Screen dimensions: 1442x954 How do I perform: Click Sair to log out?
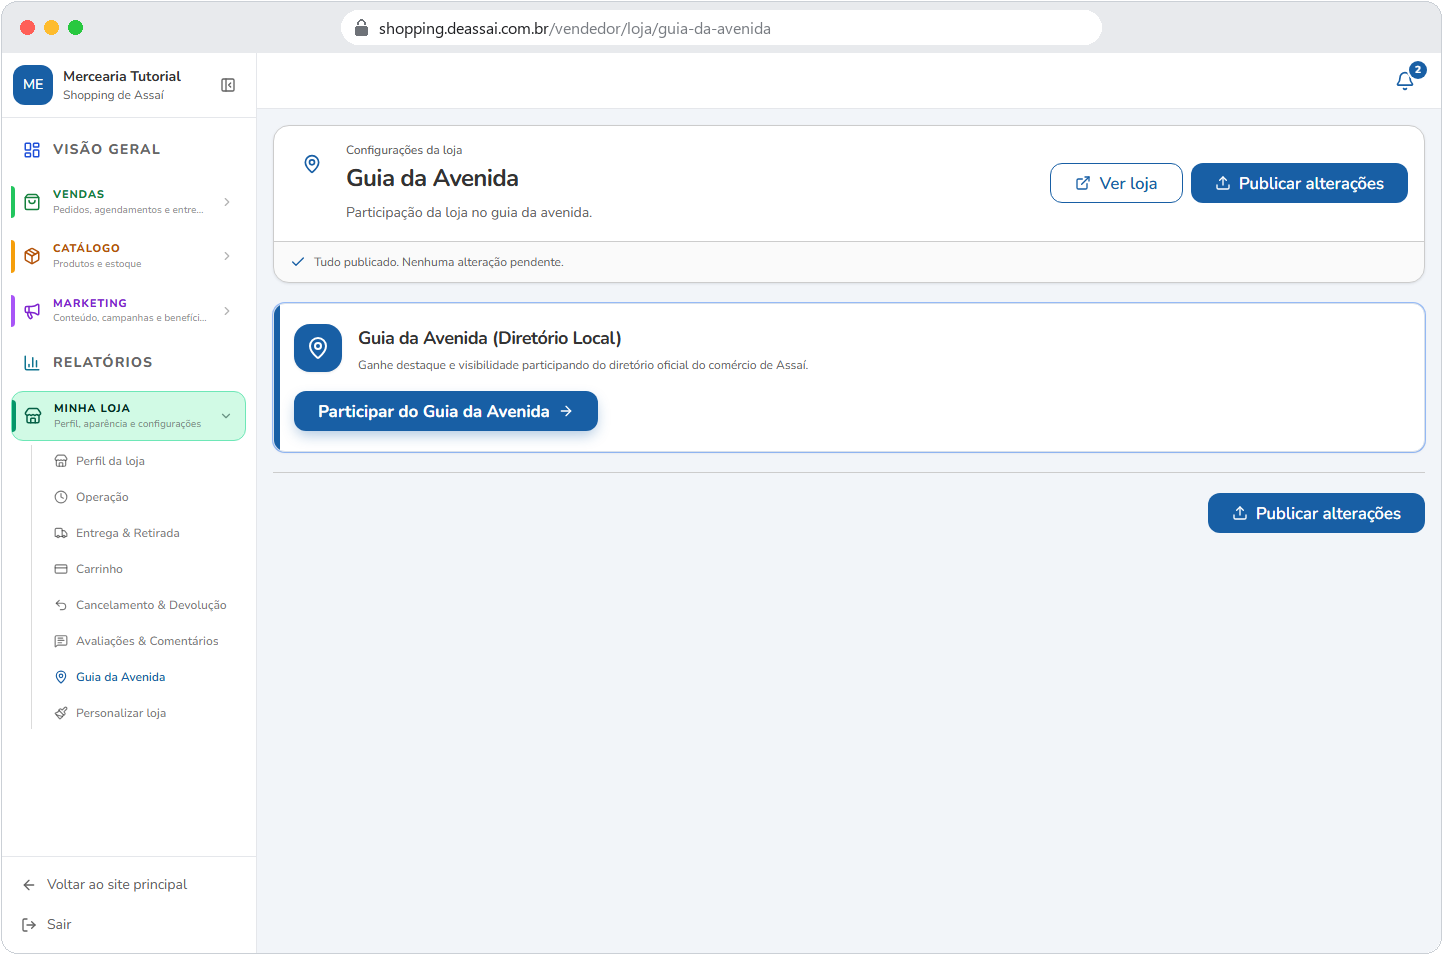tap(47, 925)
